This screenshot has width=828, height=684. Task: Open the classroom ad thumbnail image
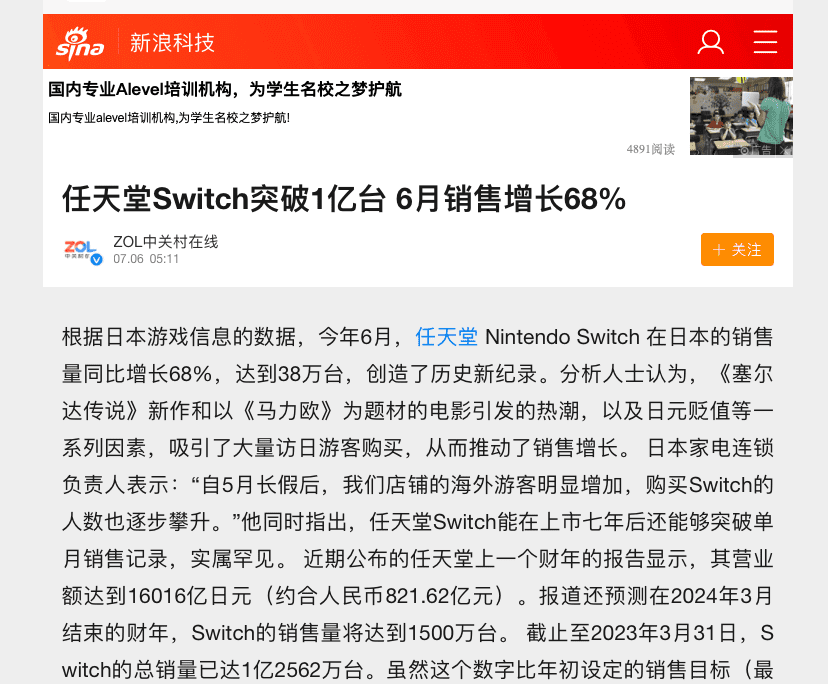(741, 116)
